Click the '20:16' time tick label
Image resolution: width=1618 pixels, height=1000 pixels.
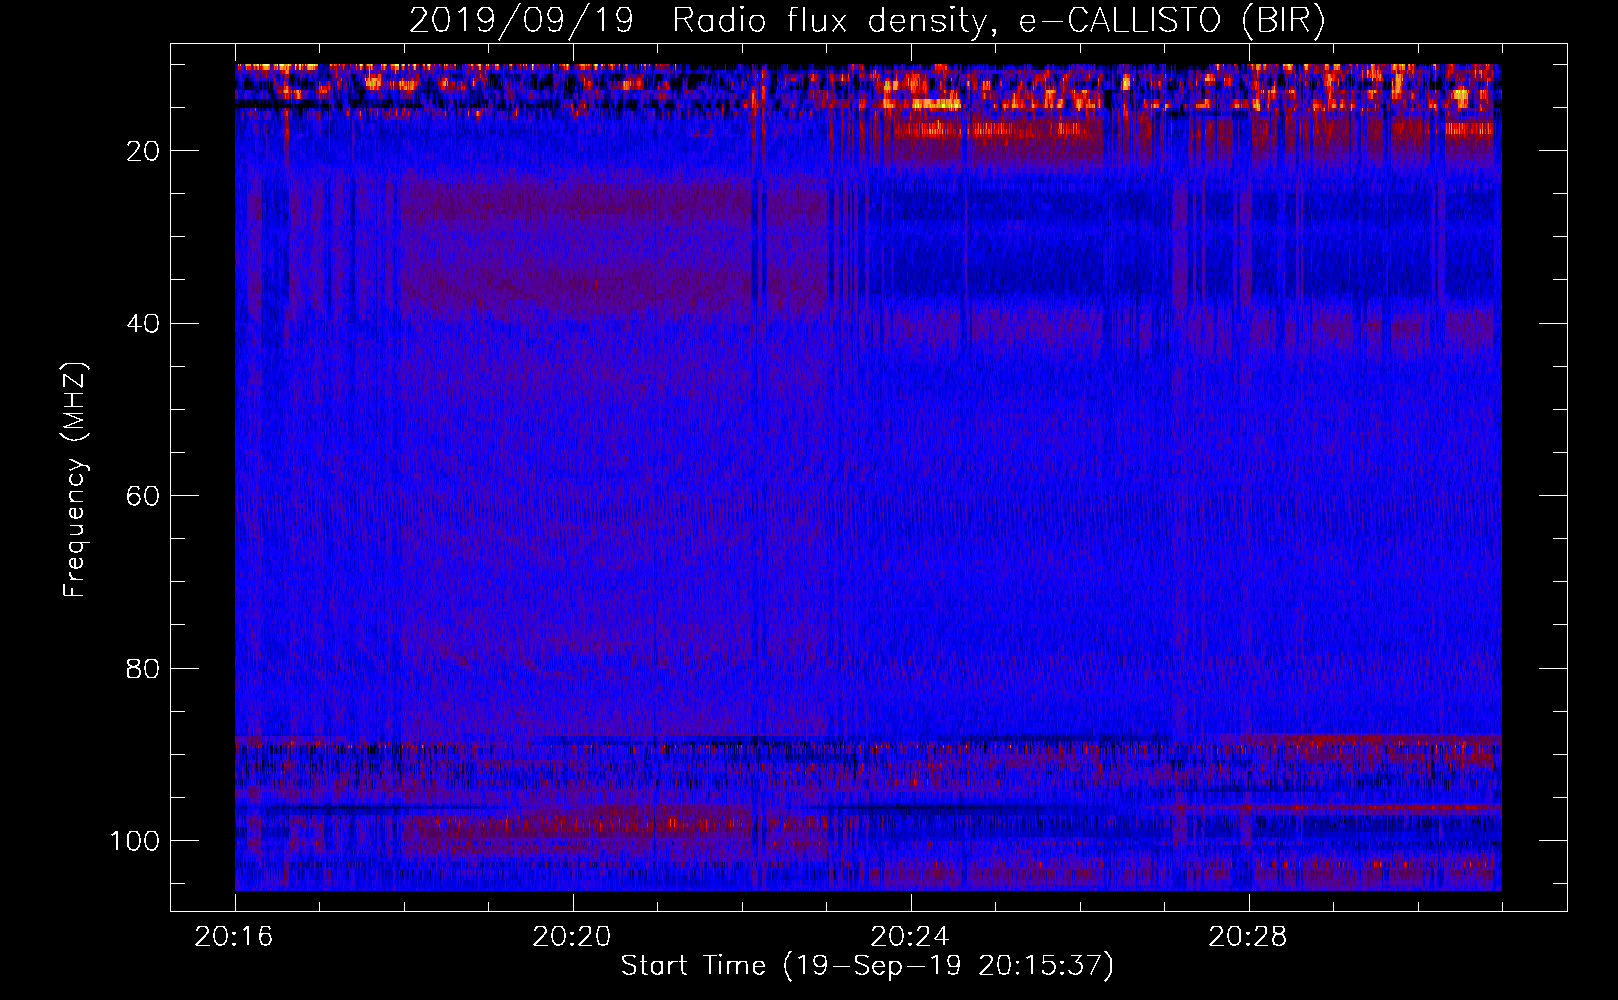click(x=235, y=937)
